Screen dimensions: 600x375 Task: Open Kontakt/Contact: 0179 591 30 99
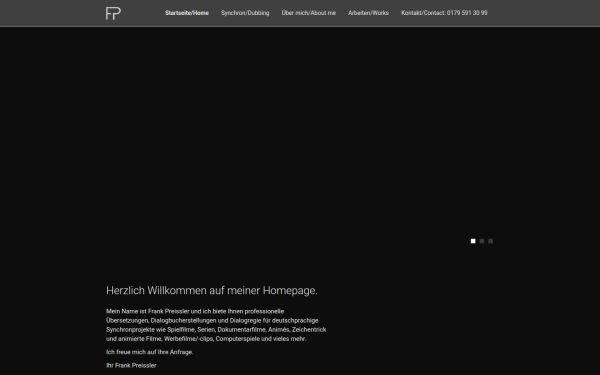pyautogui.click(x=444, y=13)
